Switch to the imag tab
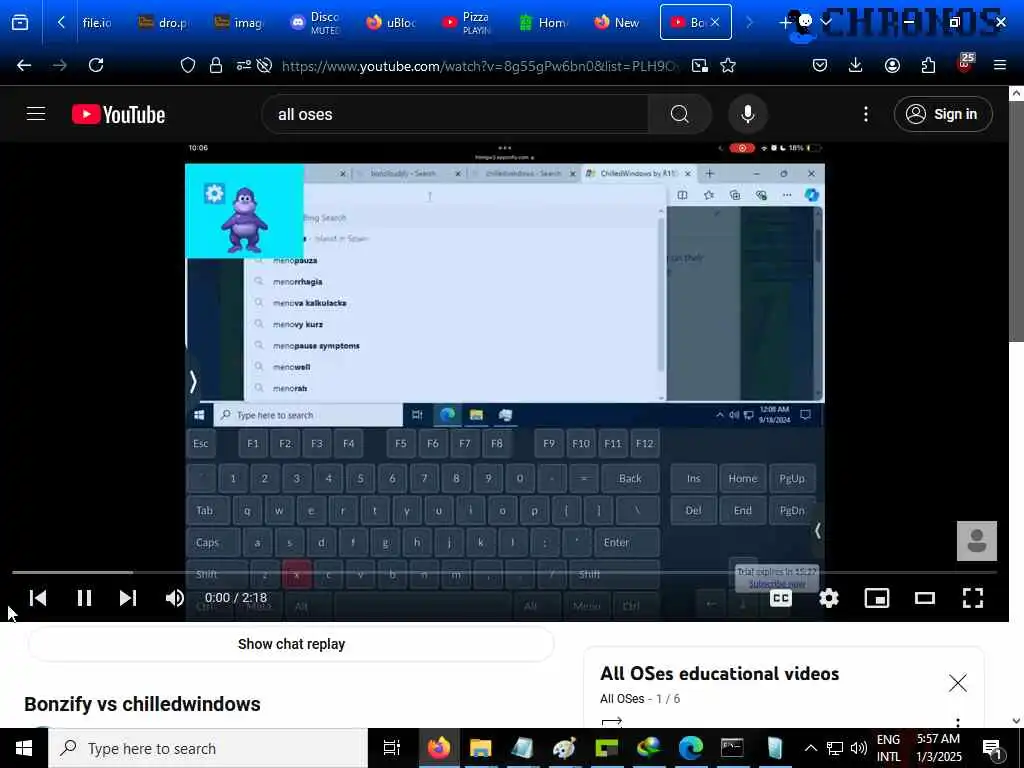Image resolution: width=1024 pixels, height=768 pixels. [239, 23]
